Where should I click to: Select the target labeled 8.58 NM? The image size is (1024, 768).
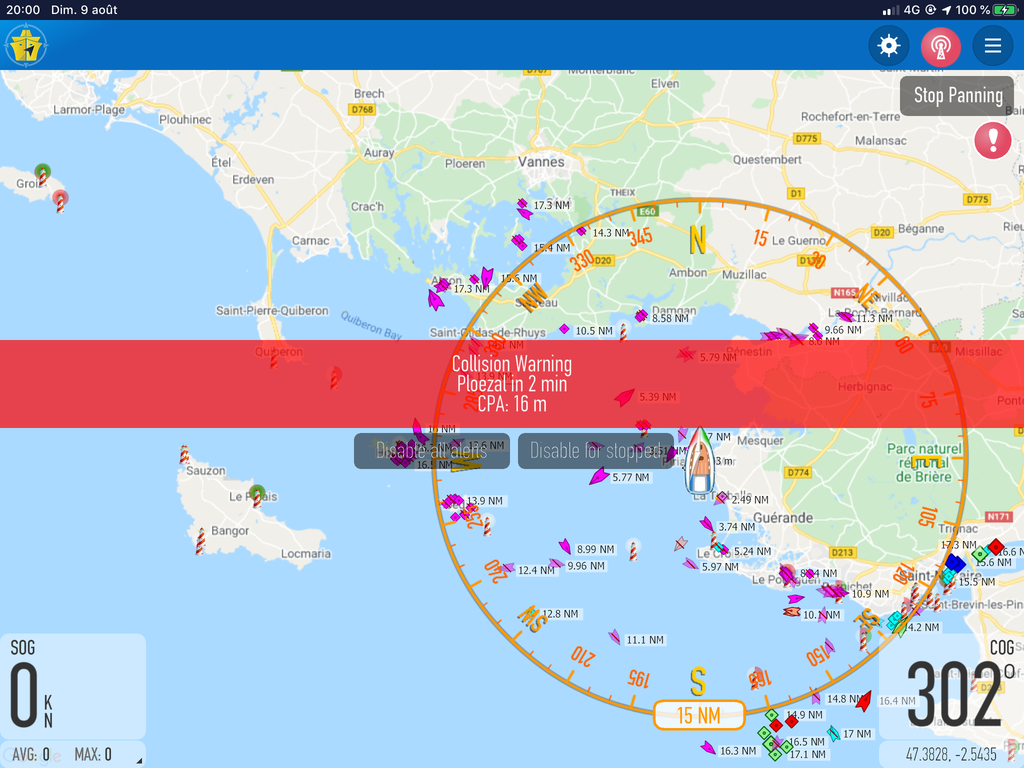click(641, 316)
